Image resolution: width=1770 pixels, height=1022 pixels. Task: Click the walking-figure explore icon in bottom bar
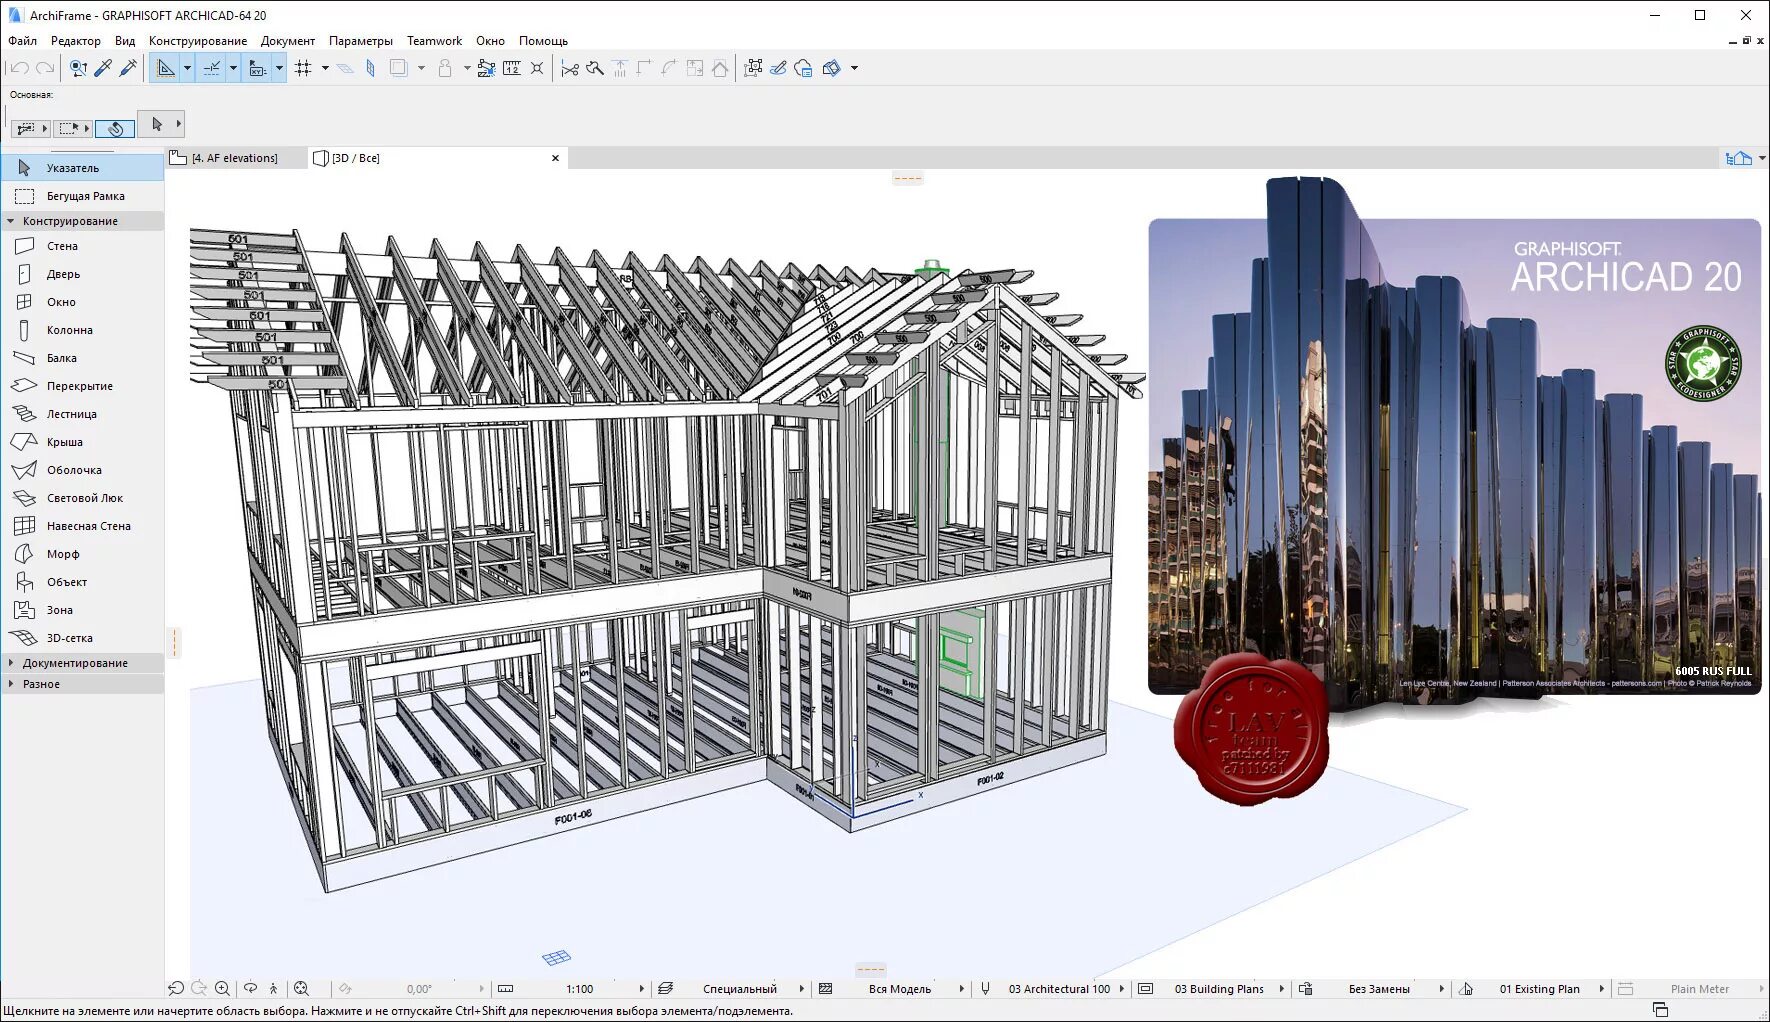pos(273,989)
